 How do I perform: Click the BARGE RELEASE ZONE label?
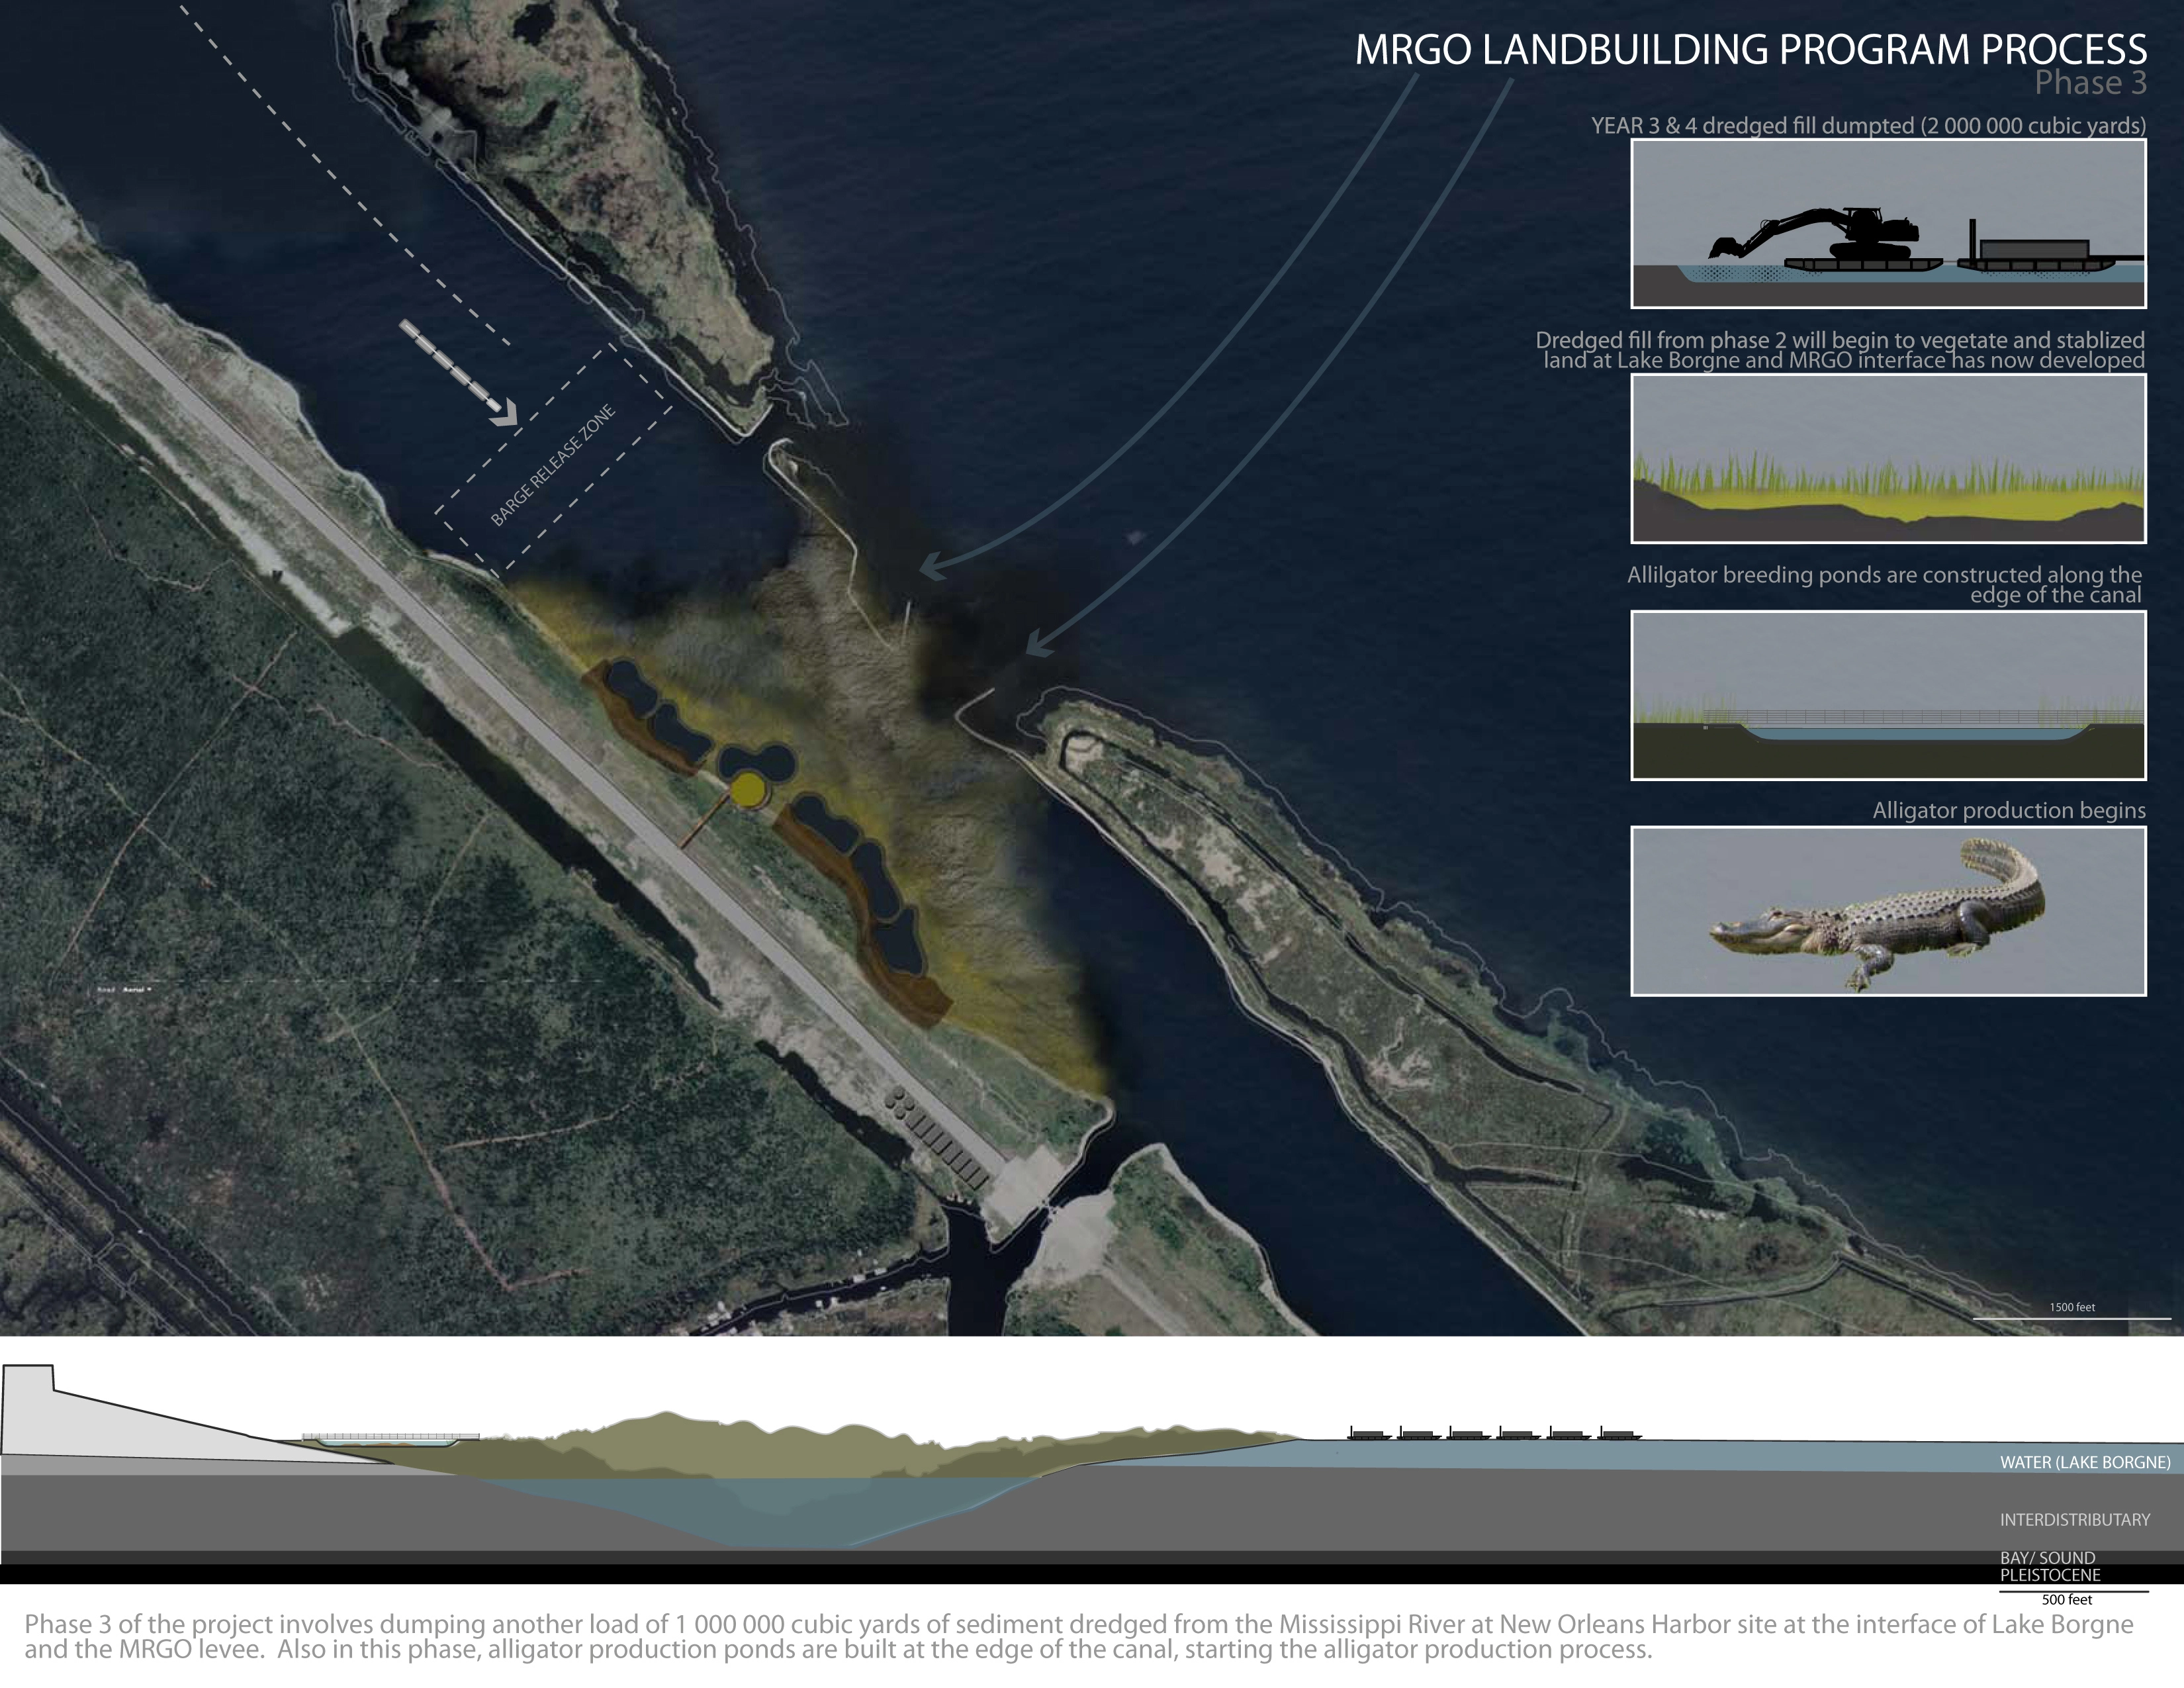coord(553,465)
